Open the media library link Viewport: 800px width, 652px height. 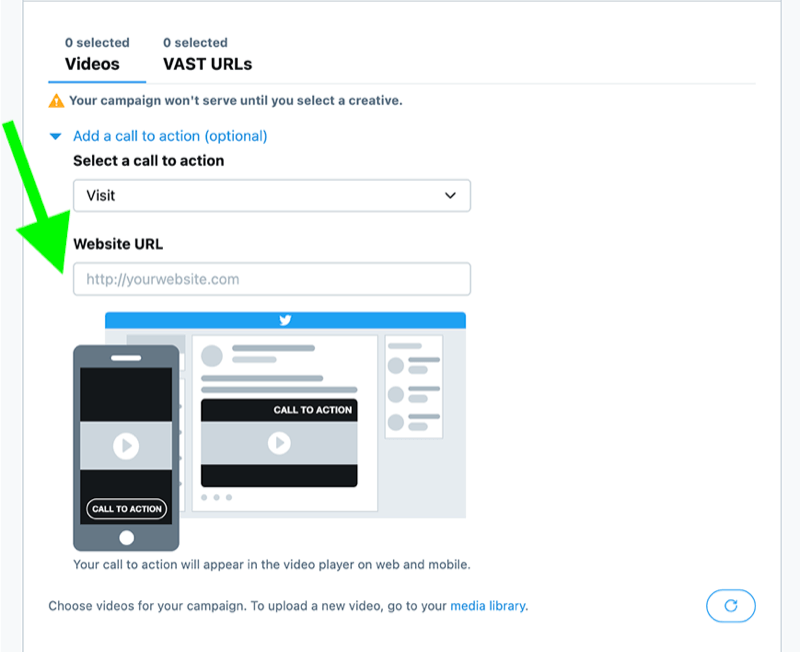[488, 606]
